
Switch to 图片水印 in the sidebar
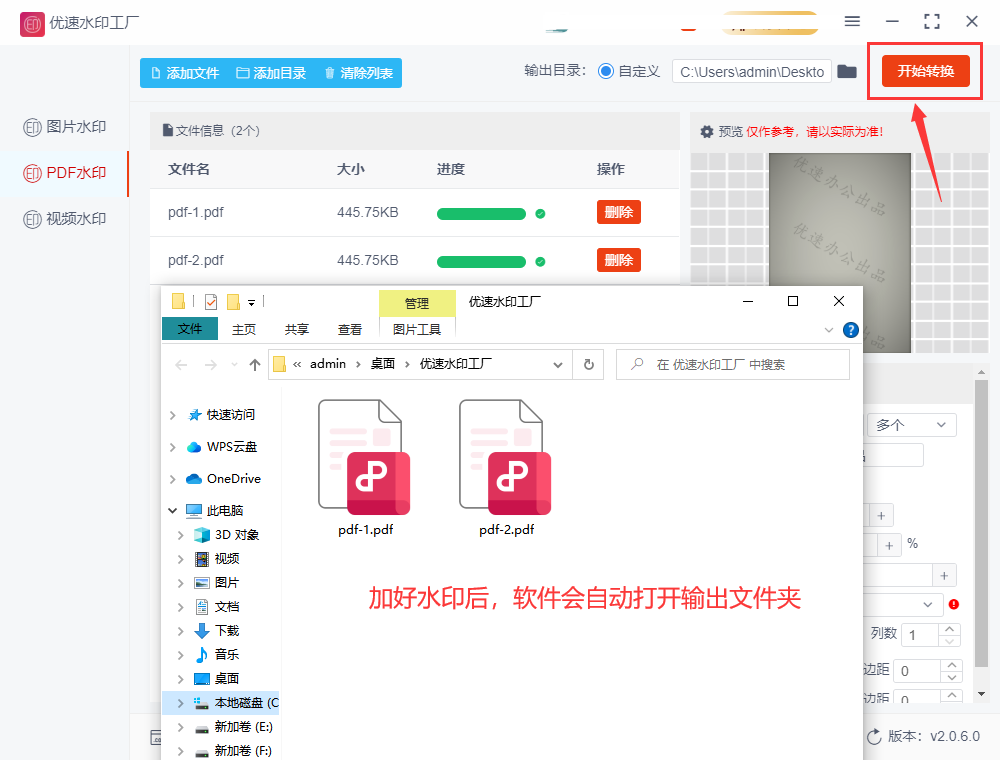(x=64, y=127)
